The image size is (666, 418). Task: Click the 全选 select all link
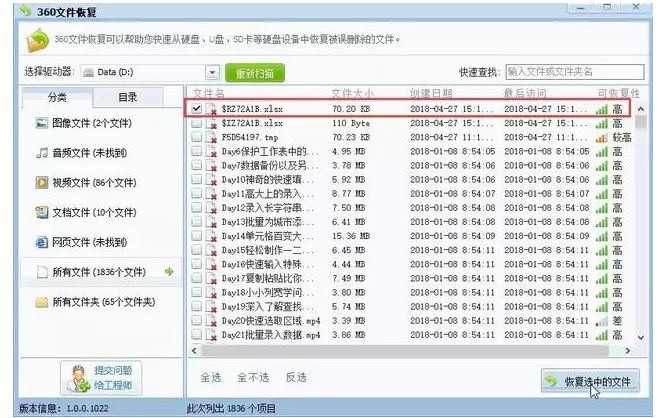(x=211, y=377)
